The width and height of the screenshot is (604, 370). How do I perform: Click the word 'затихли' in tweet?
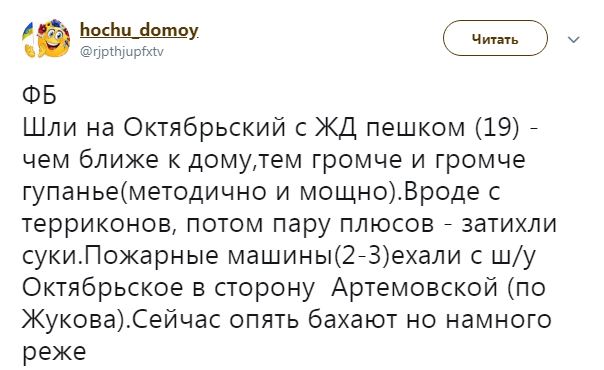click(x=509, y=224)
